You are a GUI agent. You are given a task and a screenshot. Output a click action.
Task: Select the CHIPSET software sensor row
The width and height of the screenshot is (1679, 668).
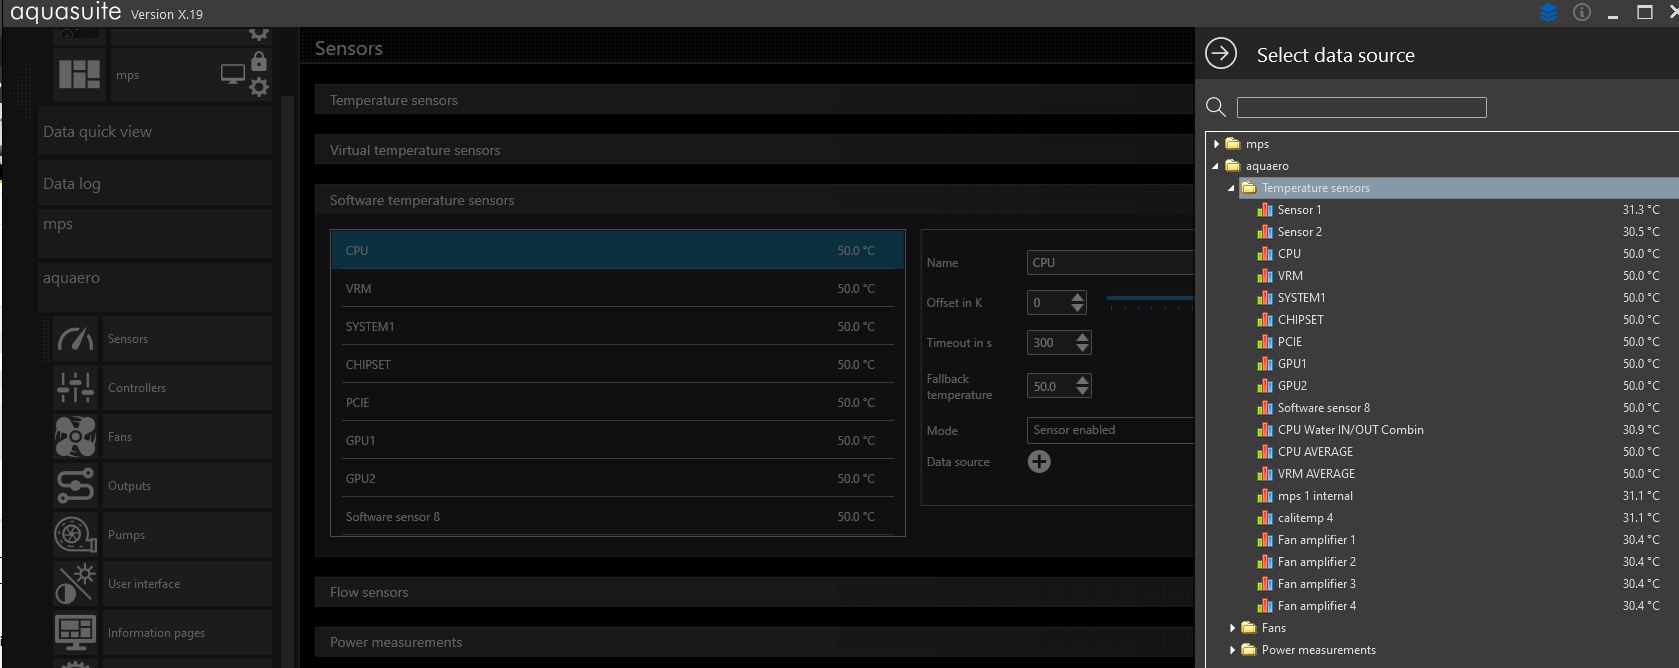point(617,365)
